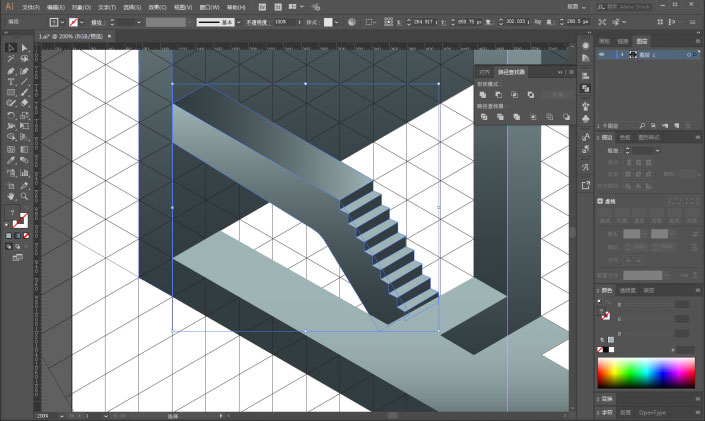The width and height of the screenshot is (705, 421).
Task: Open the File menu
Action: (x=31, y=7)
